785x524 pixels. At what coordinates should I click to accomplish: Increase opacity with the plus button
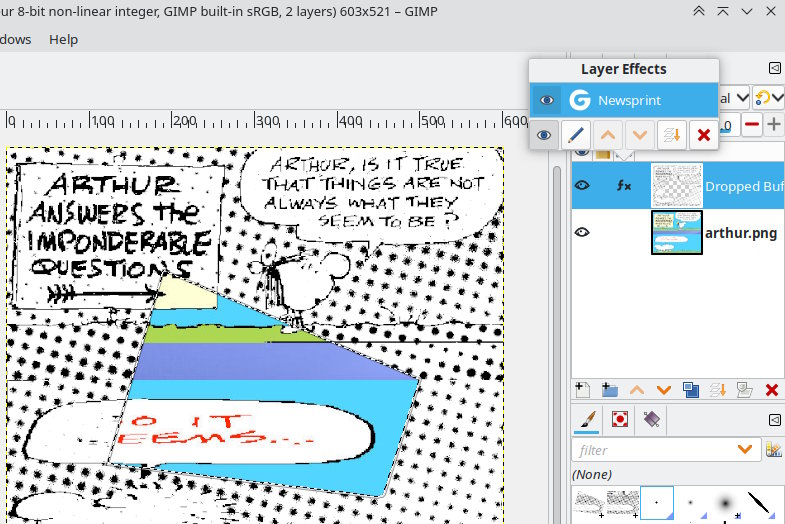click(x=774, y=124)
